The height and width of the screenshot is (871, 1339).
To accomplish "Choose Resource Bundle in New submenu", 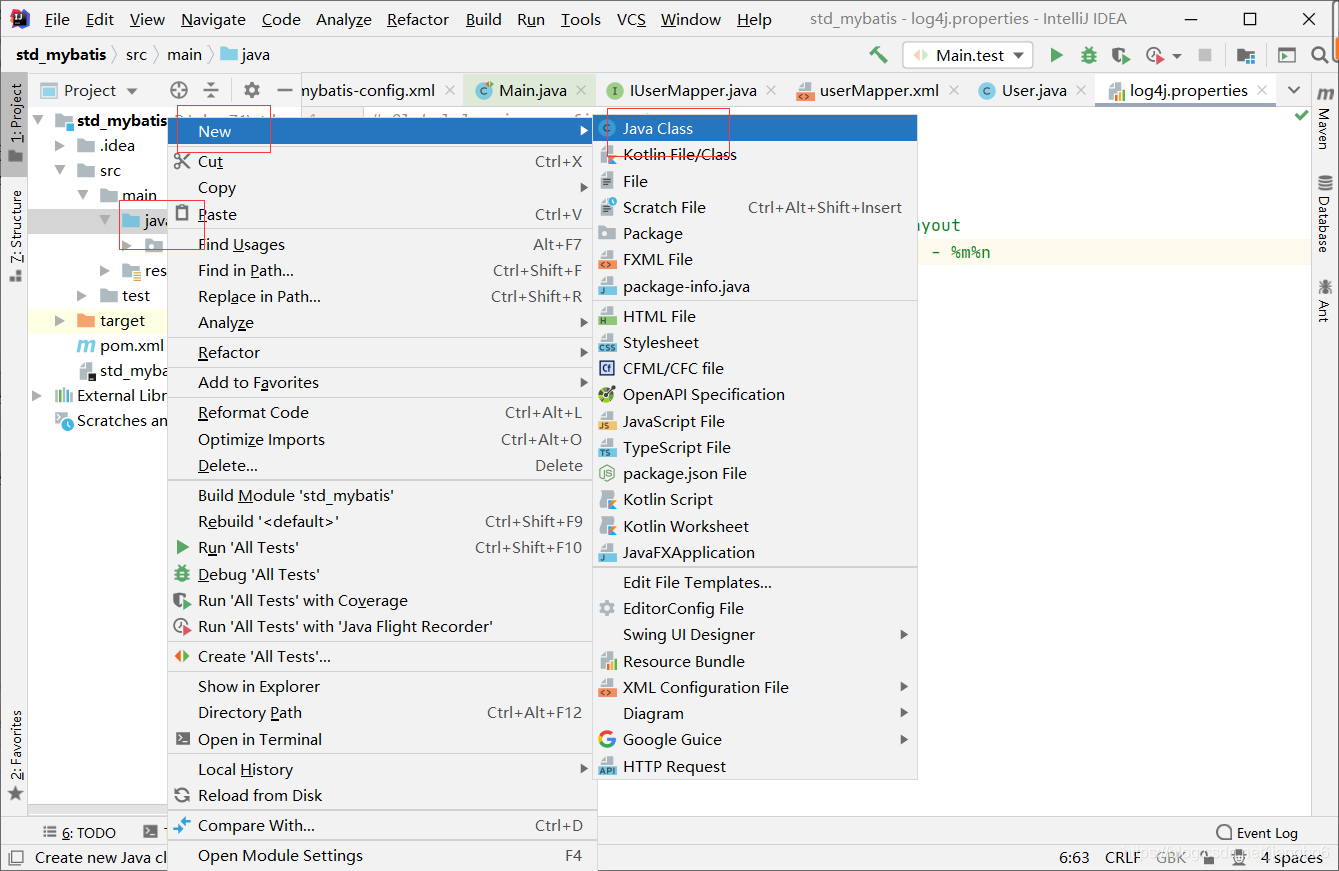I will coord(755,661).
